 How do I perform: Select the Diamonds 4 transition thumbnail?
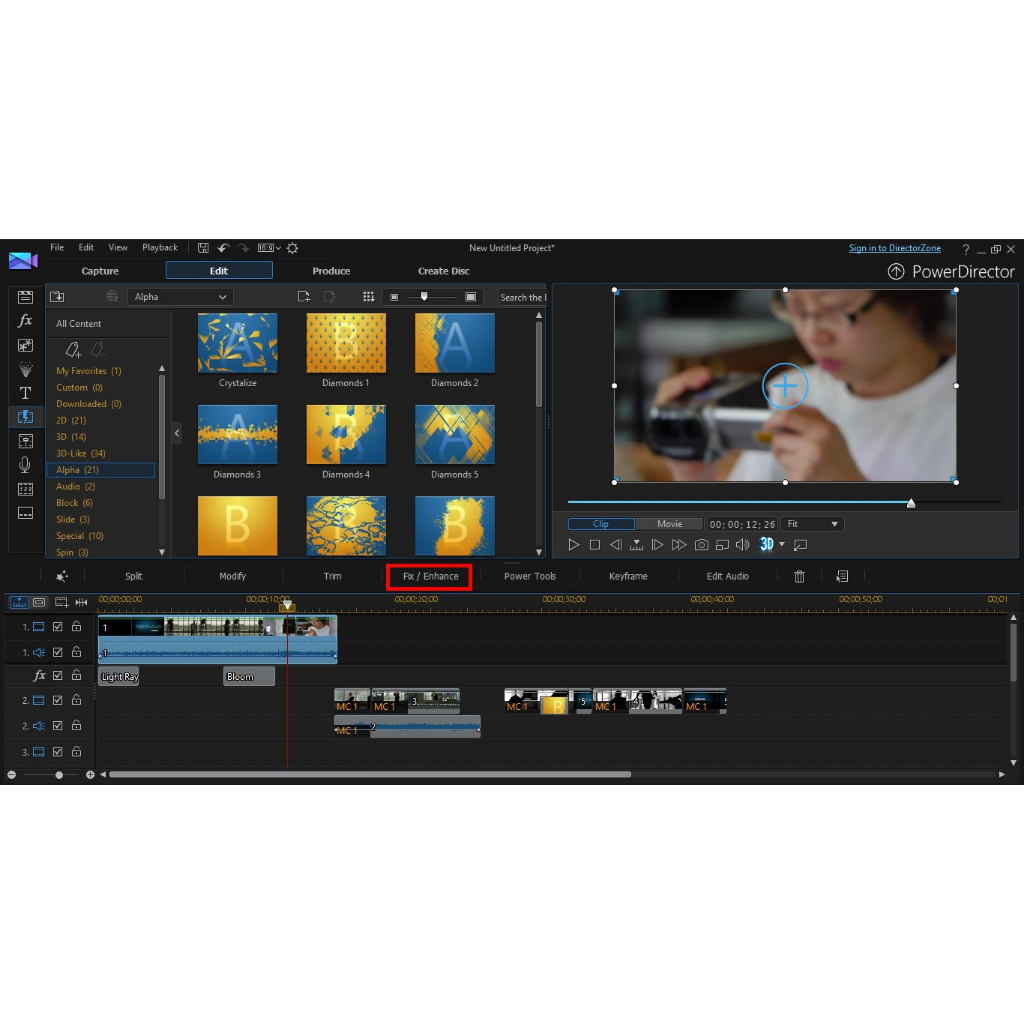point(346,435)
